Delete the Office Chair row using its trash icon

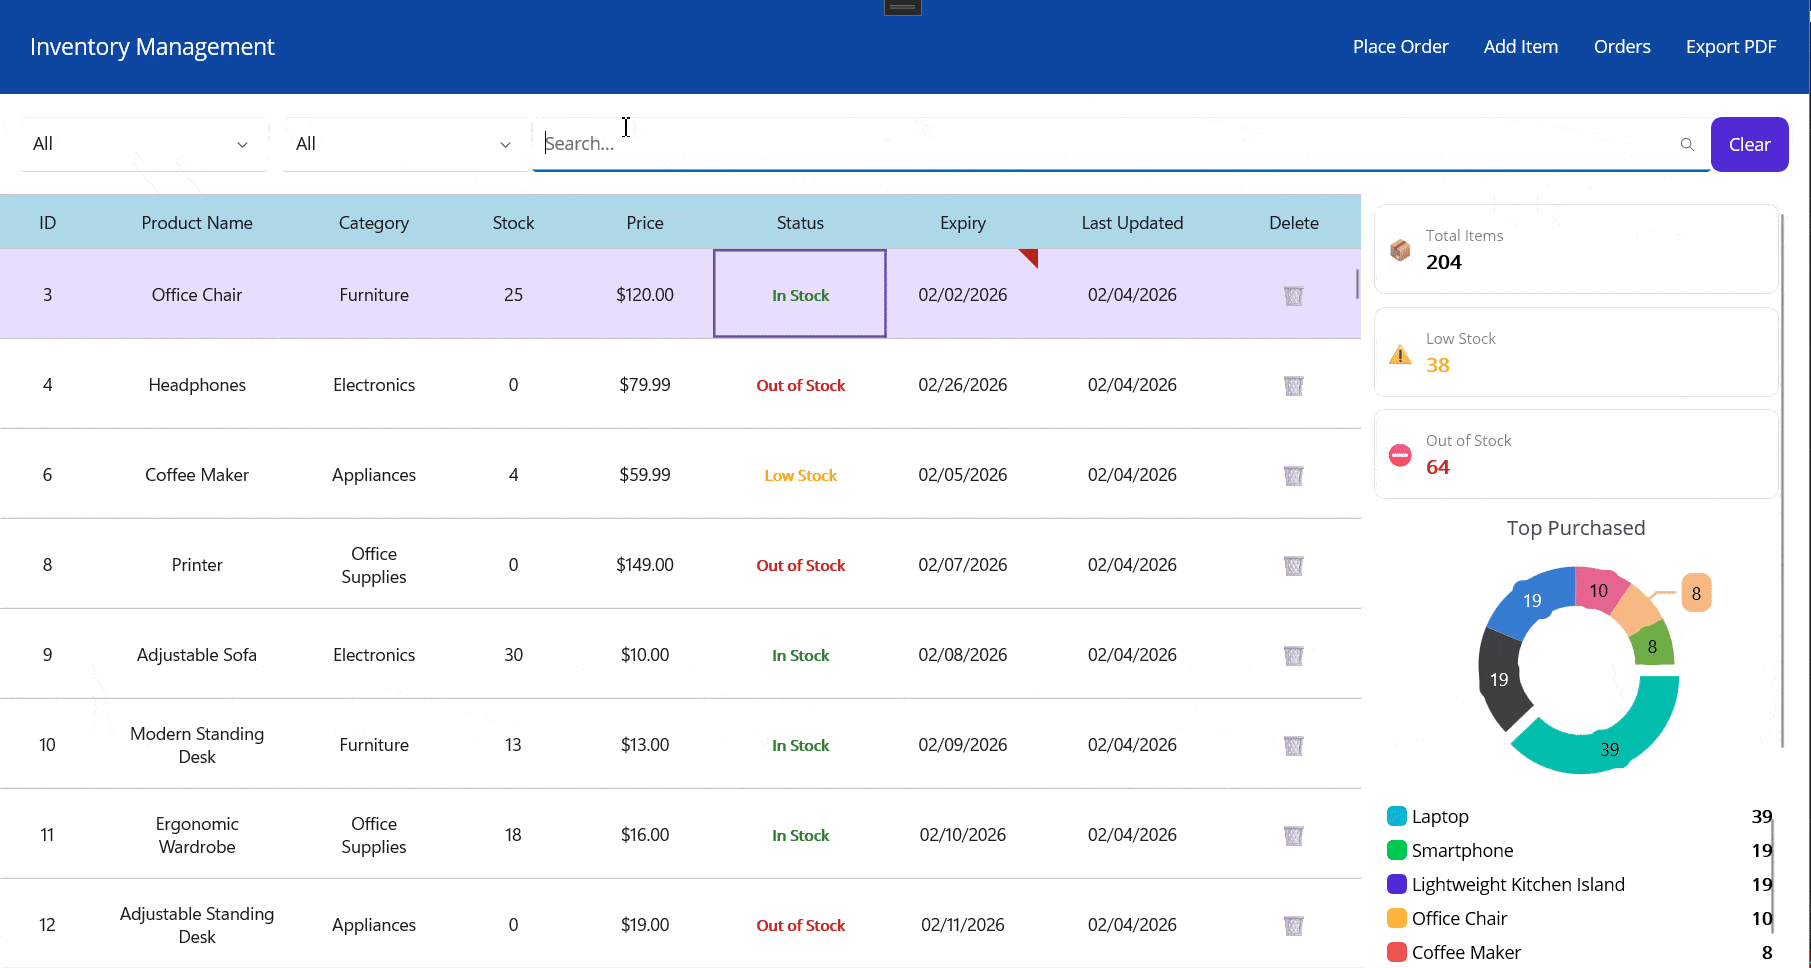[x=1293, y=295]
